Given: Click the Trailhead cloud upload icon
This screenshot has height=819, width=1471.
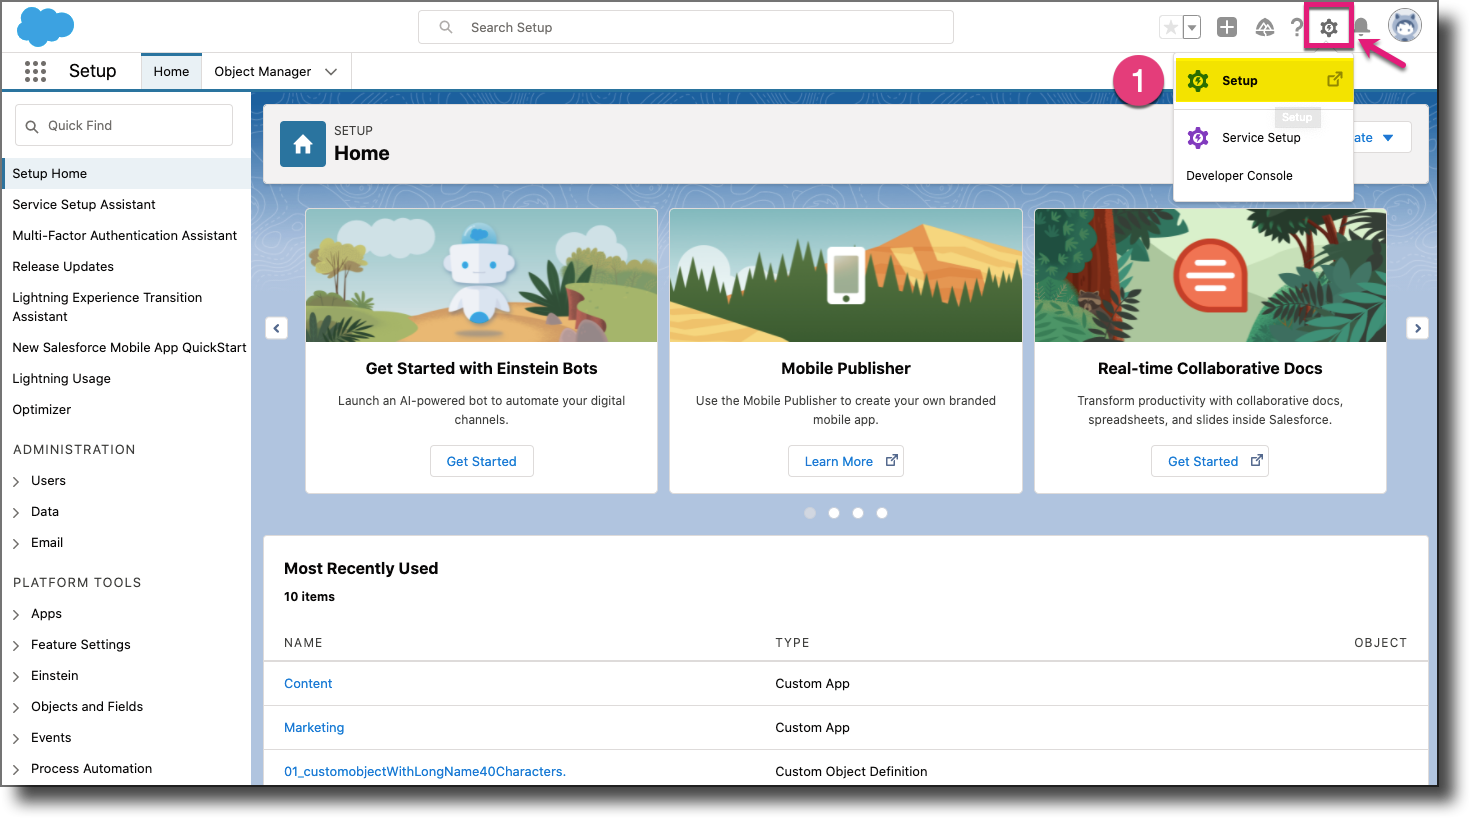Looking at the screenshot, I should point(1263,27).
